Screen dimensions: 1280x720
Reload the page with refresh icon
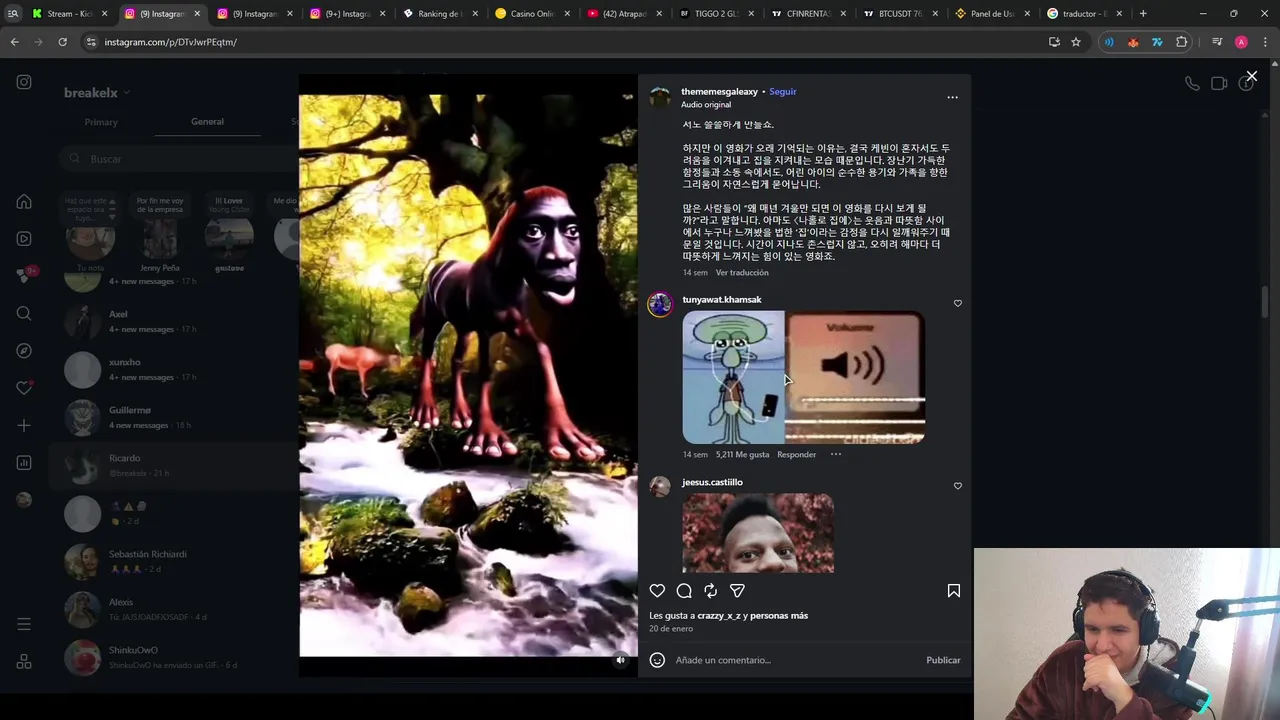62,42
